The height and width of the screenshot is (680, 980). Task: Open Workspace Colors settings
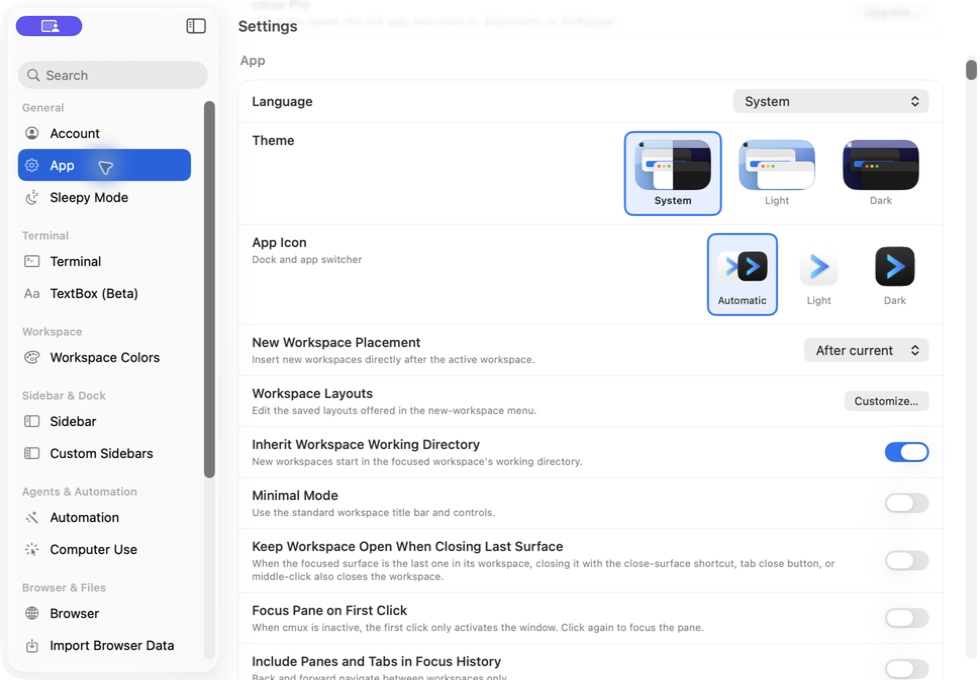pos(104,358)
